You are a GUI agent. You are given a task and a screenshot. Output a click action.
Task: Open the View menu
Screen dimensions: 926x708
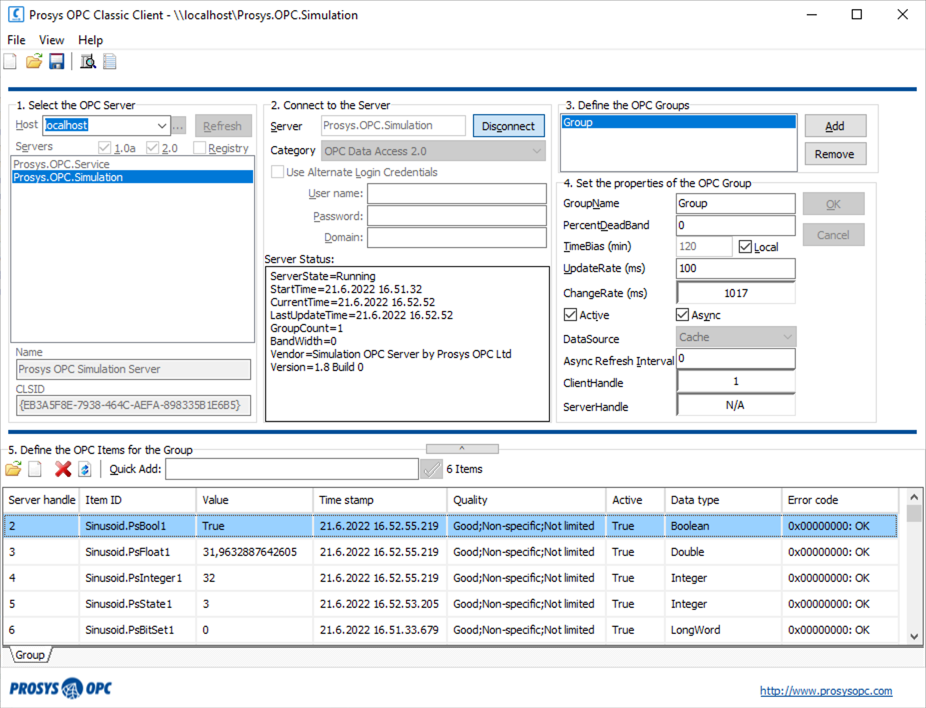(51, 40)
